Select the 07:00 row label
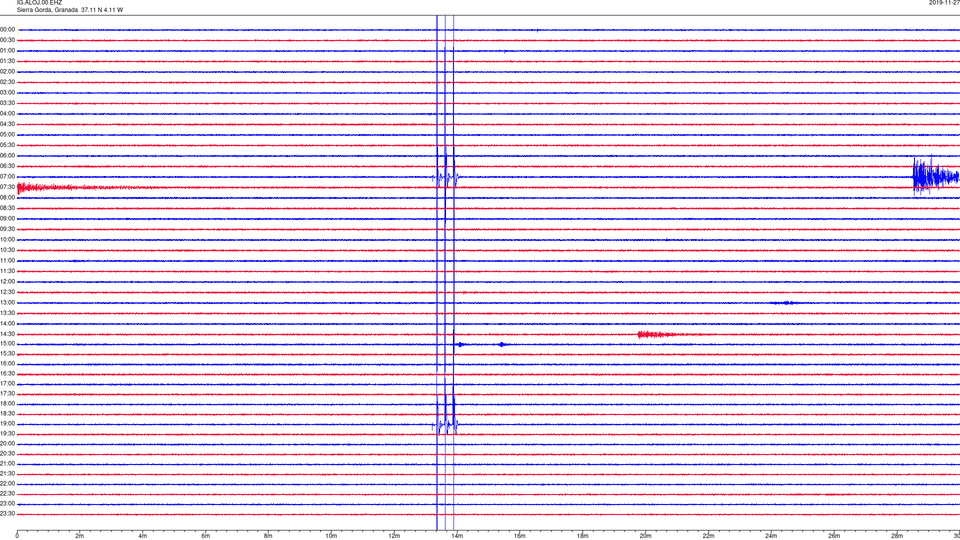This screenshot has width=960, height=540. point(7,177)
